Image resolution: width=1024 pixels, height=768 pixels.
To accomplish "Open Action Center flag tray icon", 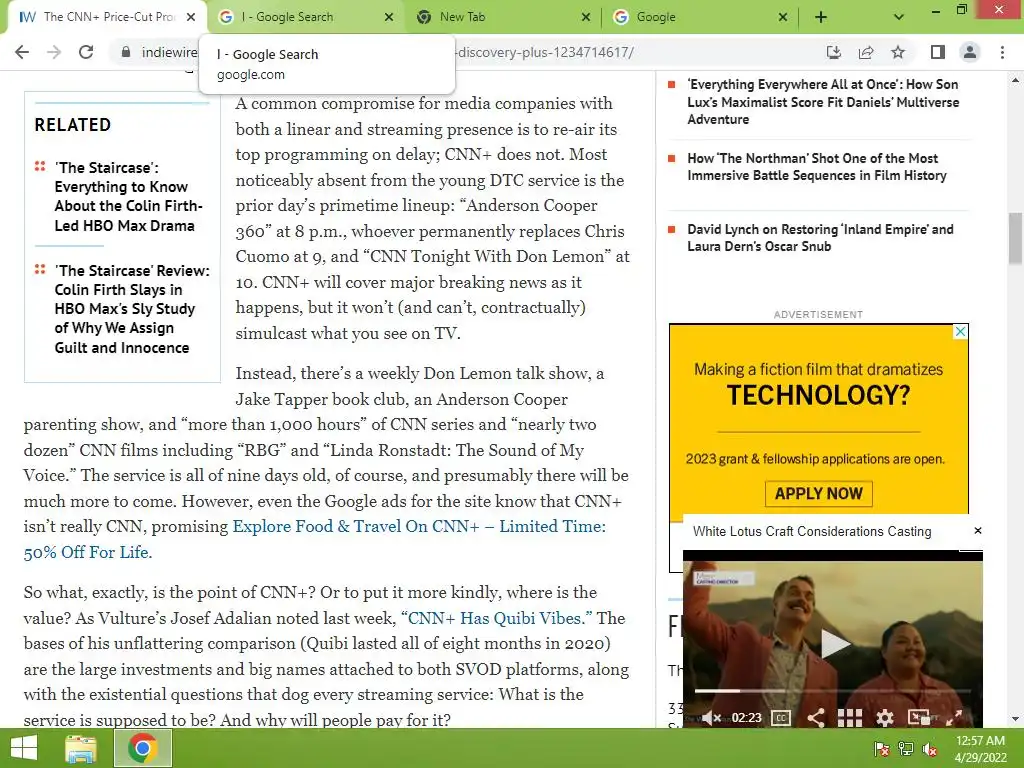I will tap(882, 749).
